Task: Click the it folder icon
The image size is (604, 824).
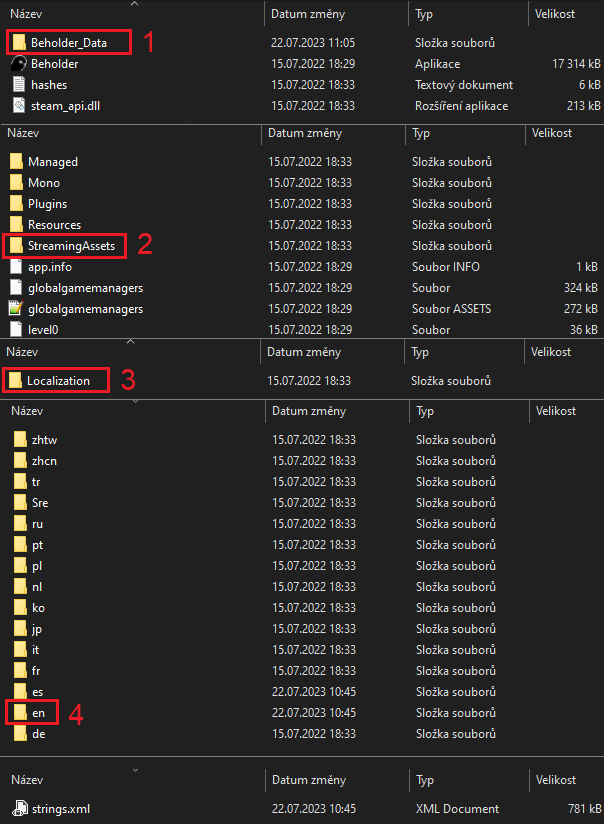Action: [x=20, y=650]
